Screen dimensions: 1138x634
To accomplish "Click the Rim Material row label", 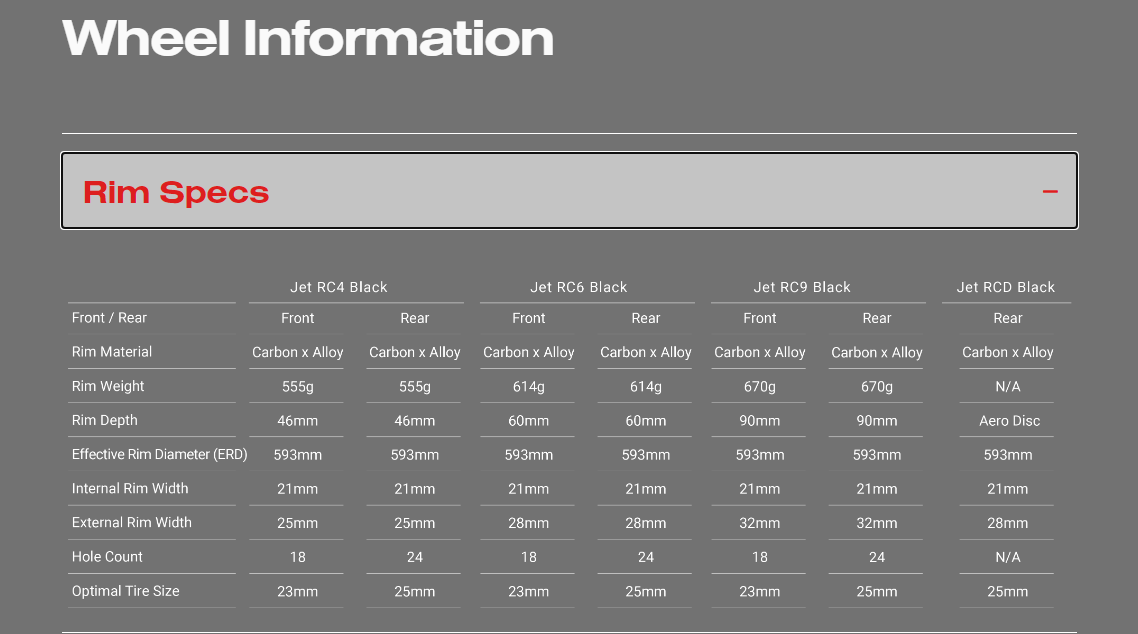I will (x=112, y=352).
